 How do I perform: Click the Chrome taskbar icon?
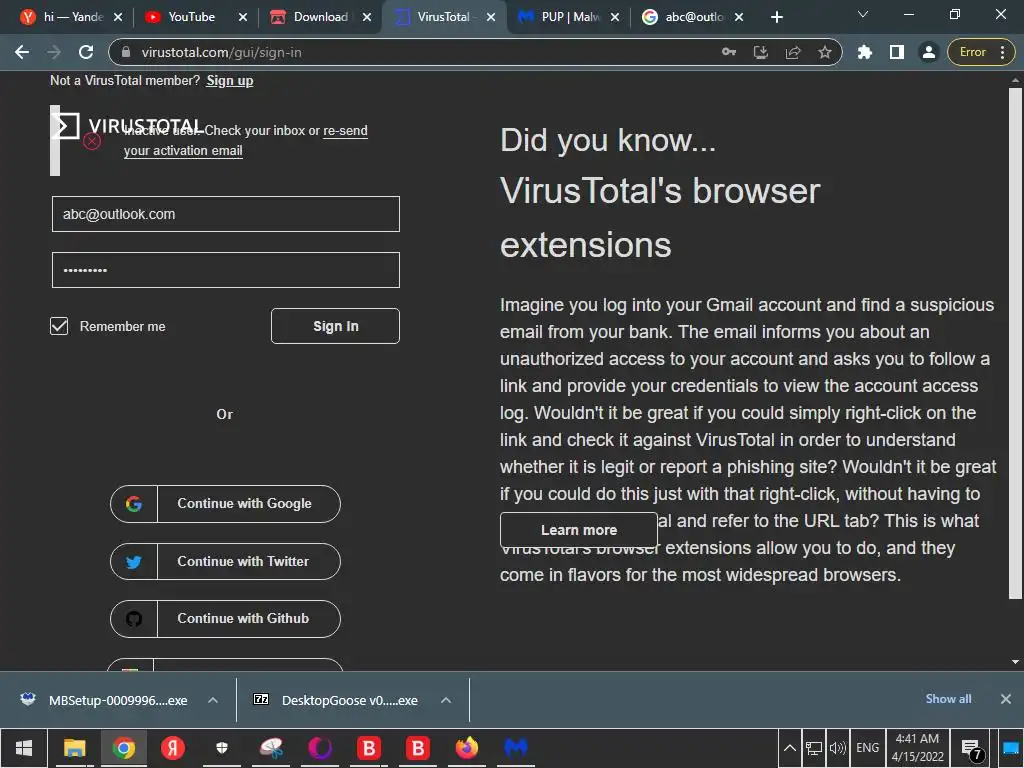[x=123, y=748]
